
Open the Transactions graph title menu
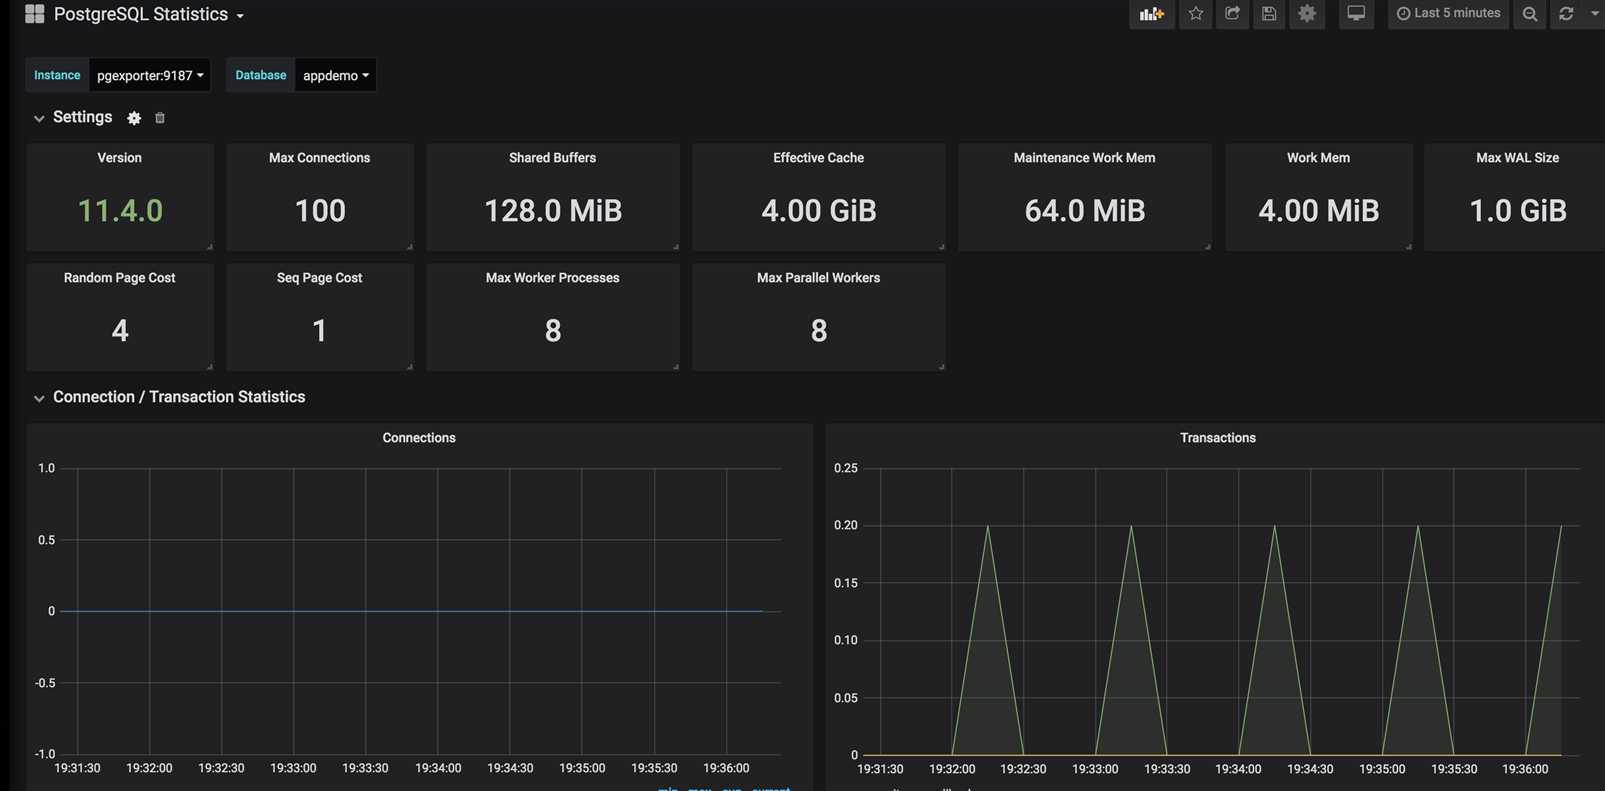[x=1217, y=438]
